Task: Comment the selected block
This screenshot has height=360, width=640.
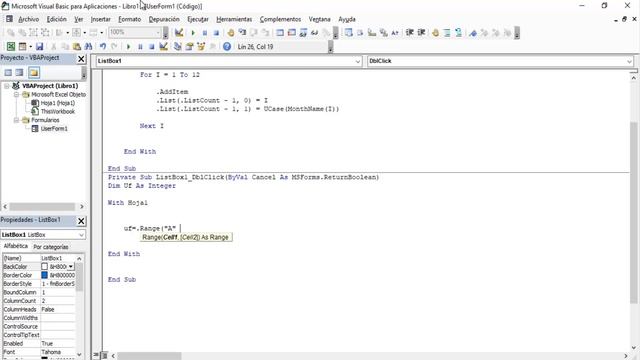Action: (x=447, y=33)
